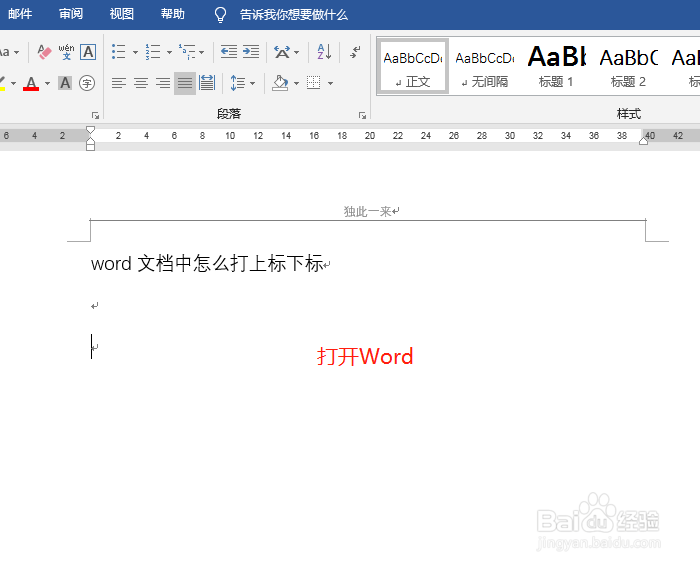Open the 帮助 tab
The width and height of the screenshot is (700, 568).
click(x=173, y=14)
